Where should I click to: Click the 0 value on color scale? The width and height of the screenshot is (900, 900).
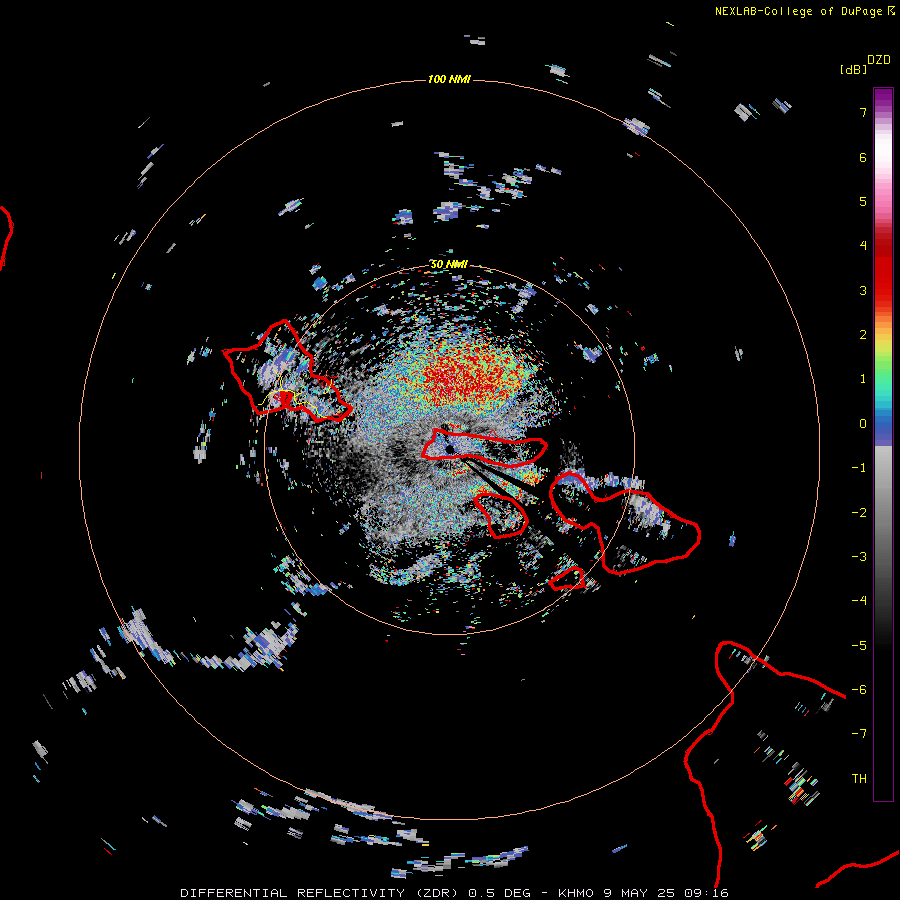863,424
